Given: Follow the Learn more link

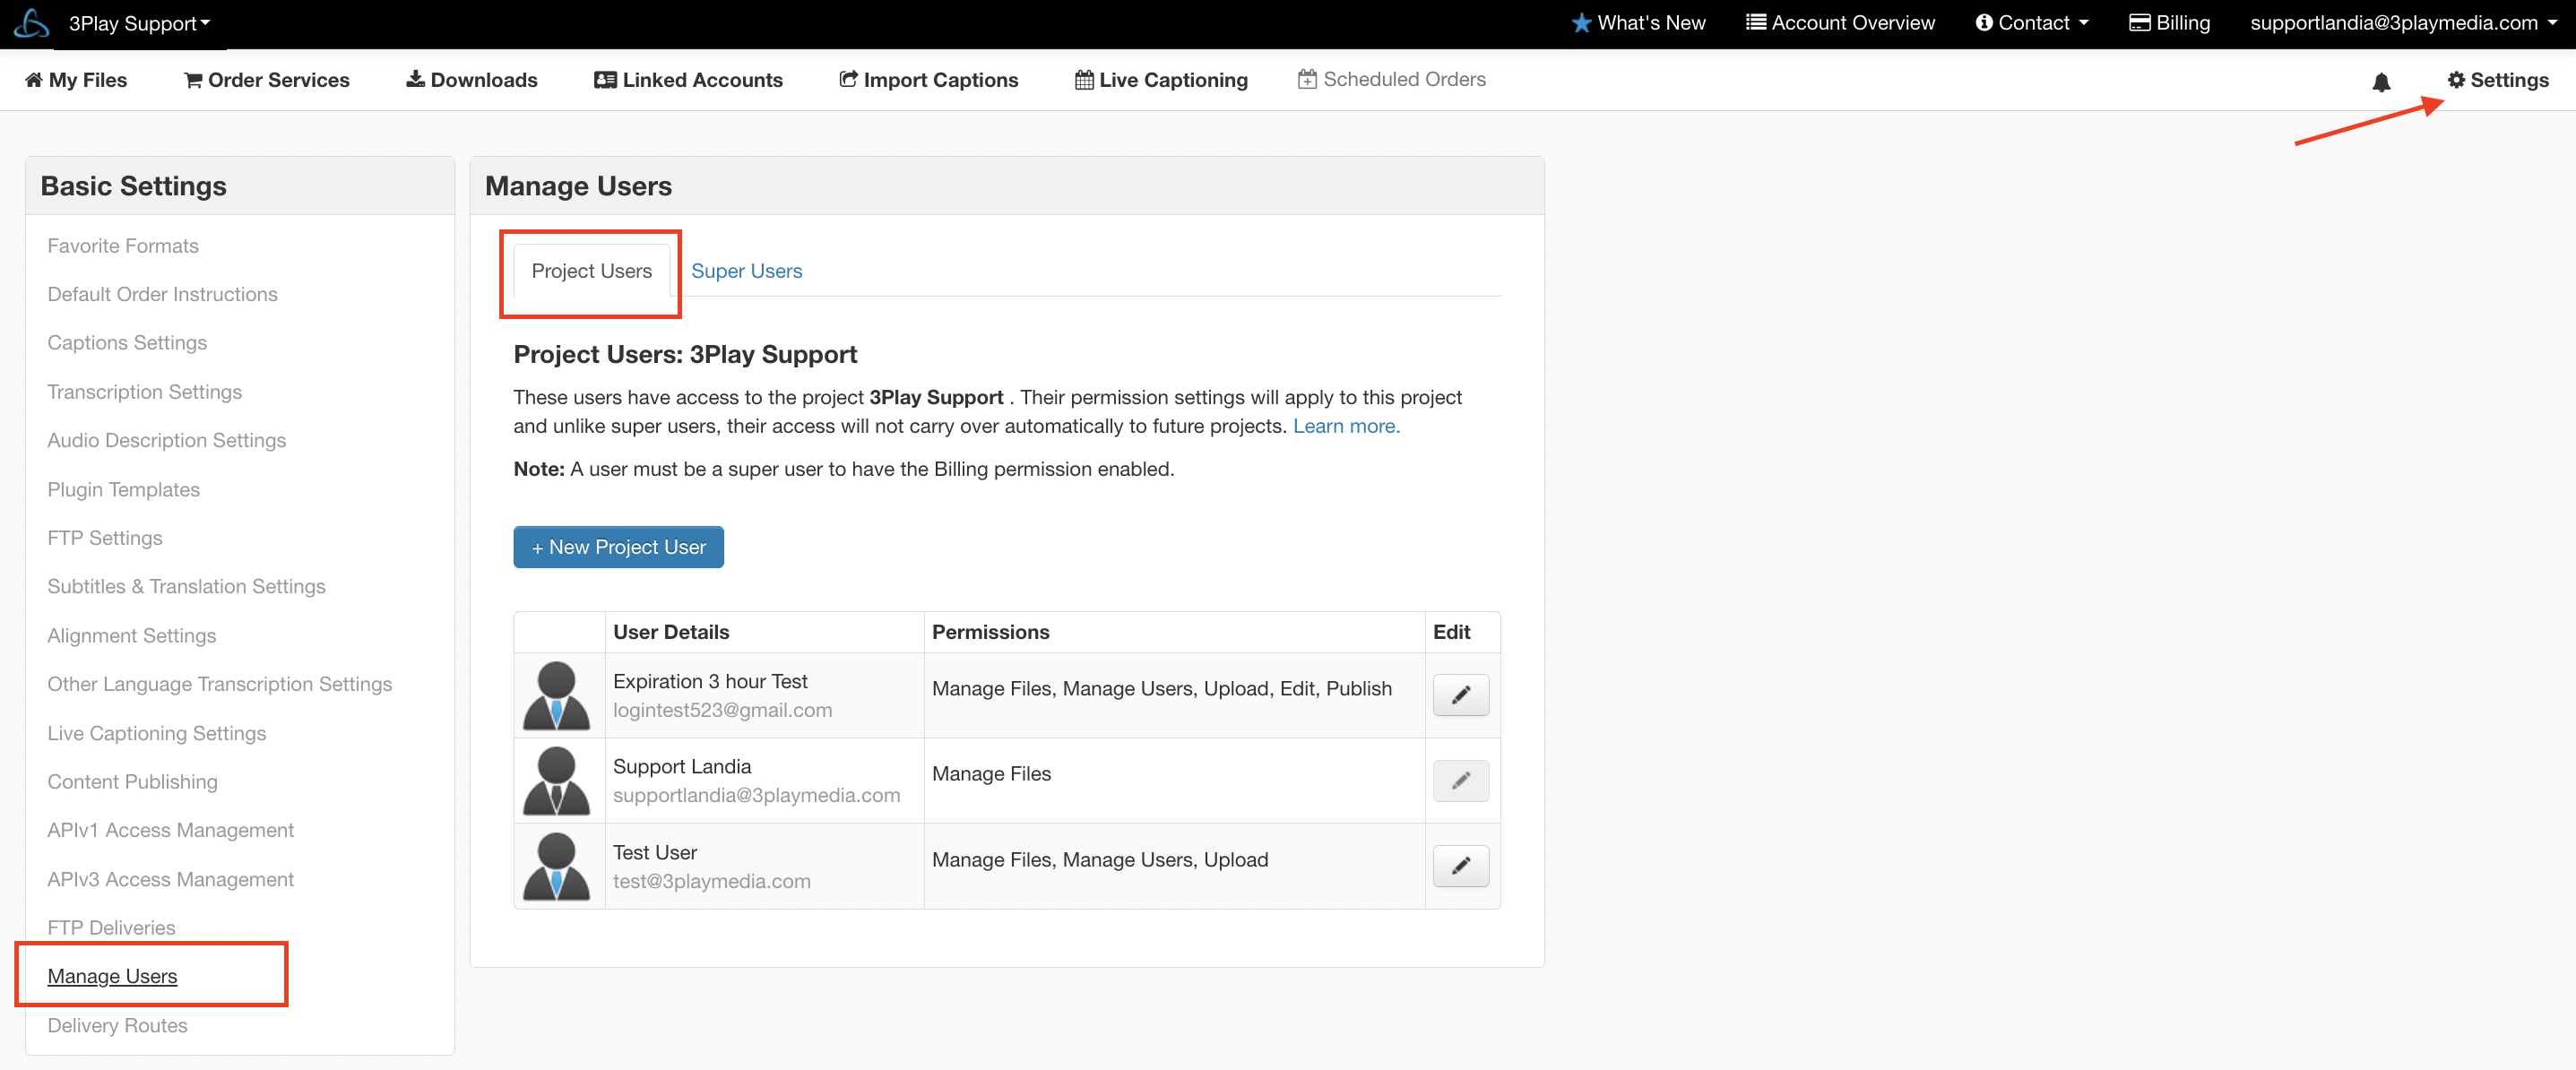Looking at the screenshot, I should point(1346,426).
